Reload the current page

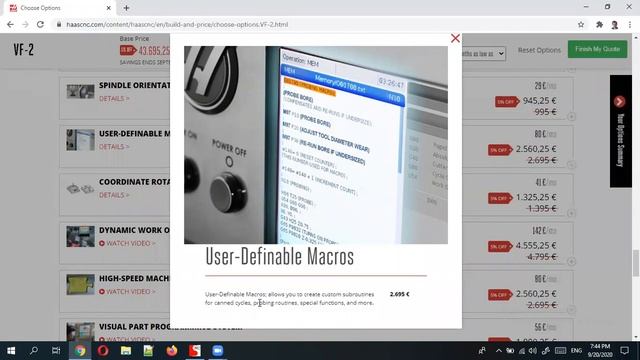(40, 24)
